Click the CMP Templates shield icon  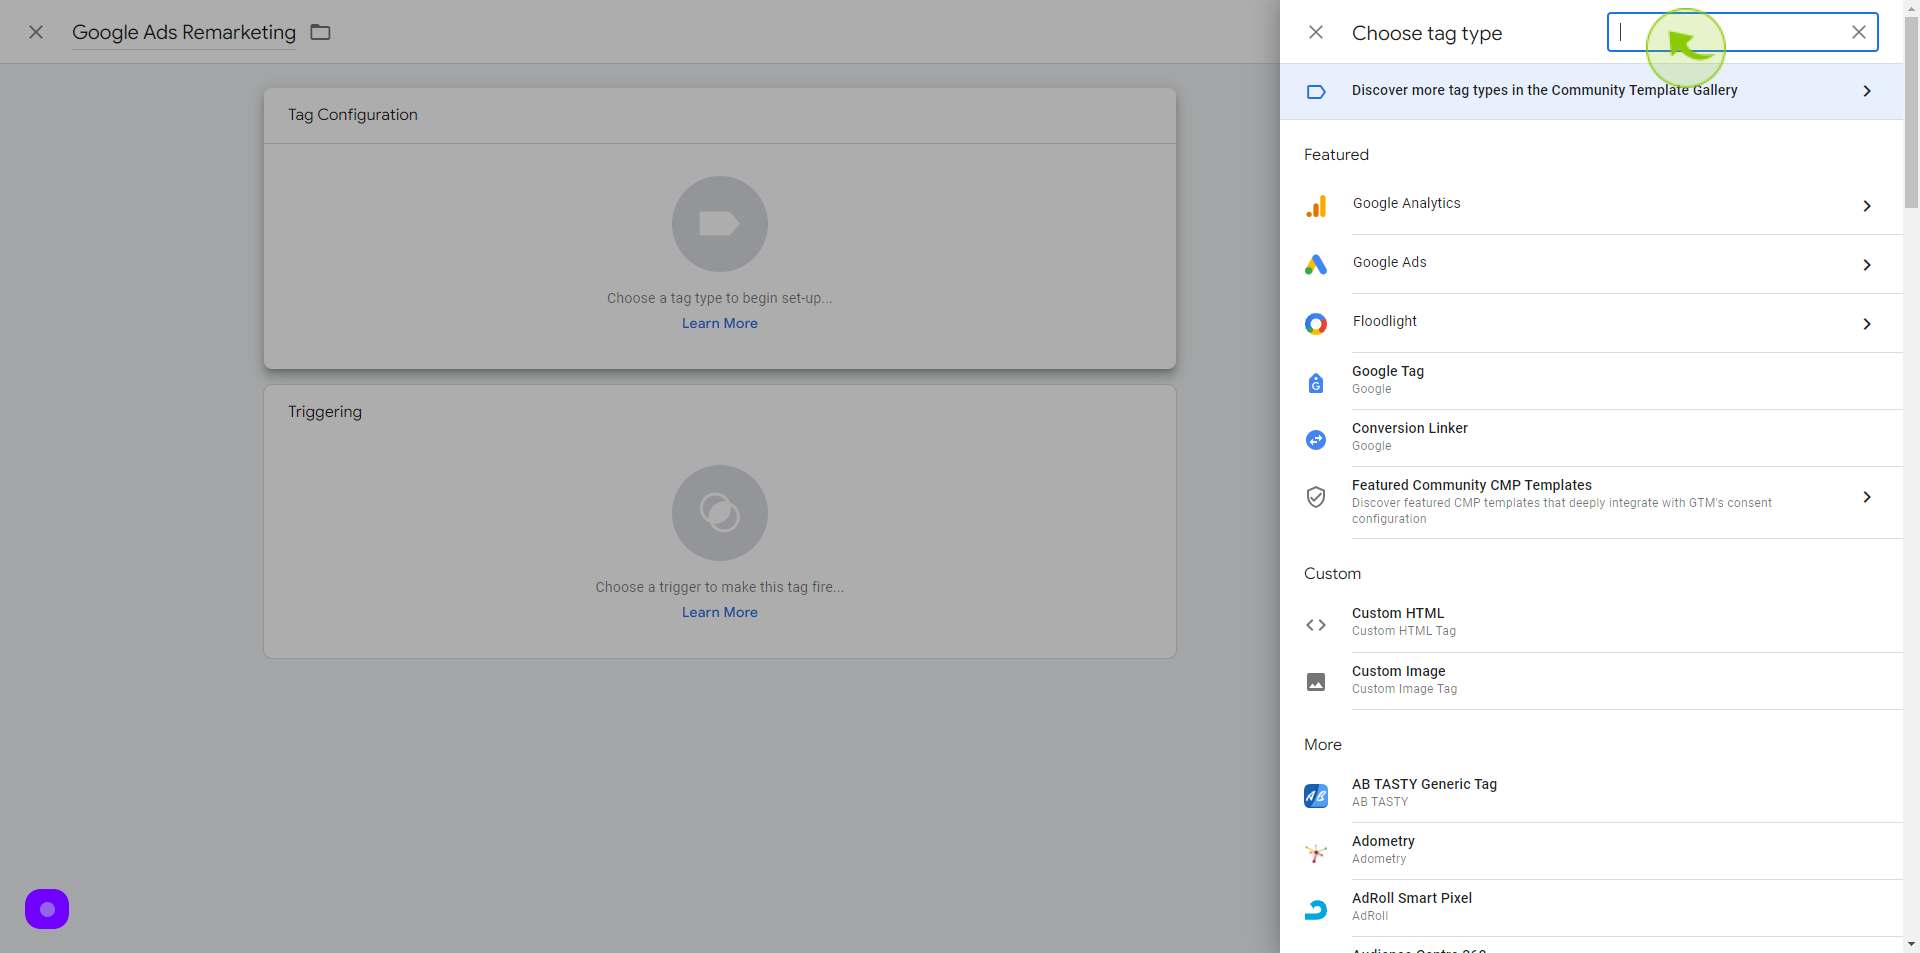click(1316, 497)
